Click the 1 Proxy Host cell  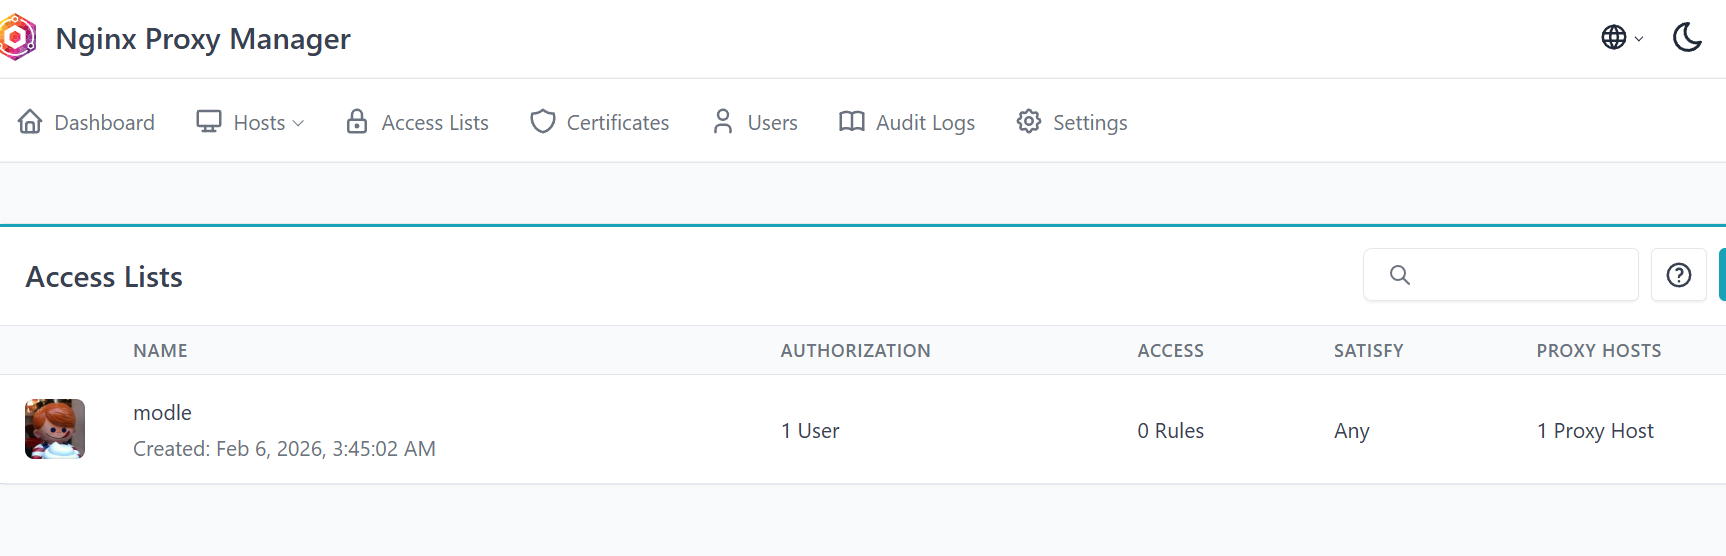pyautogui.click(x=1595, y=431)
